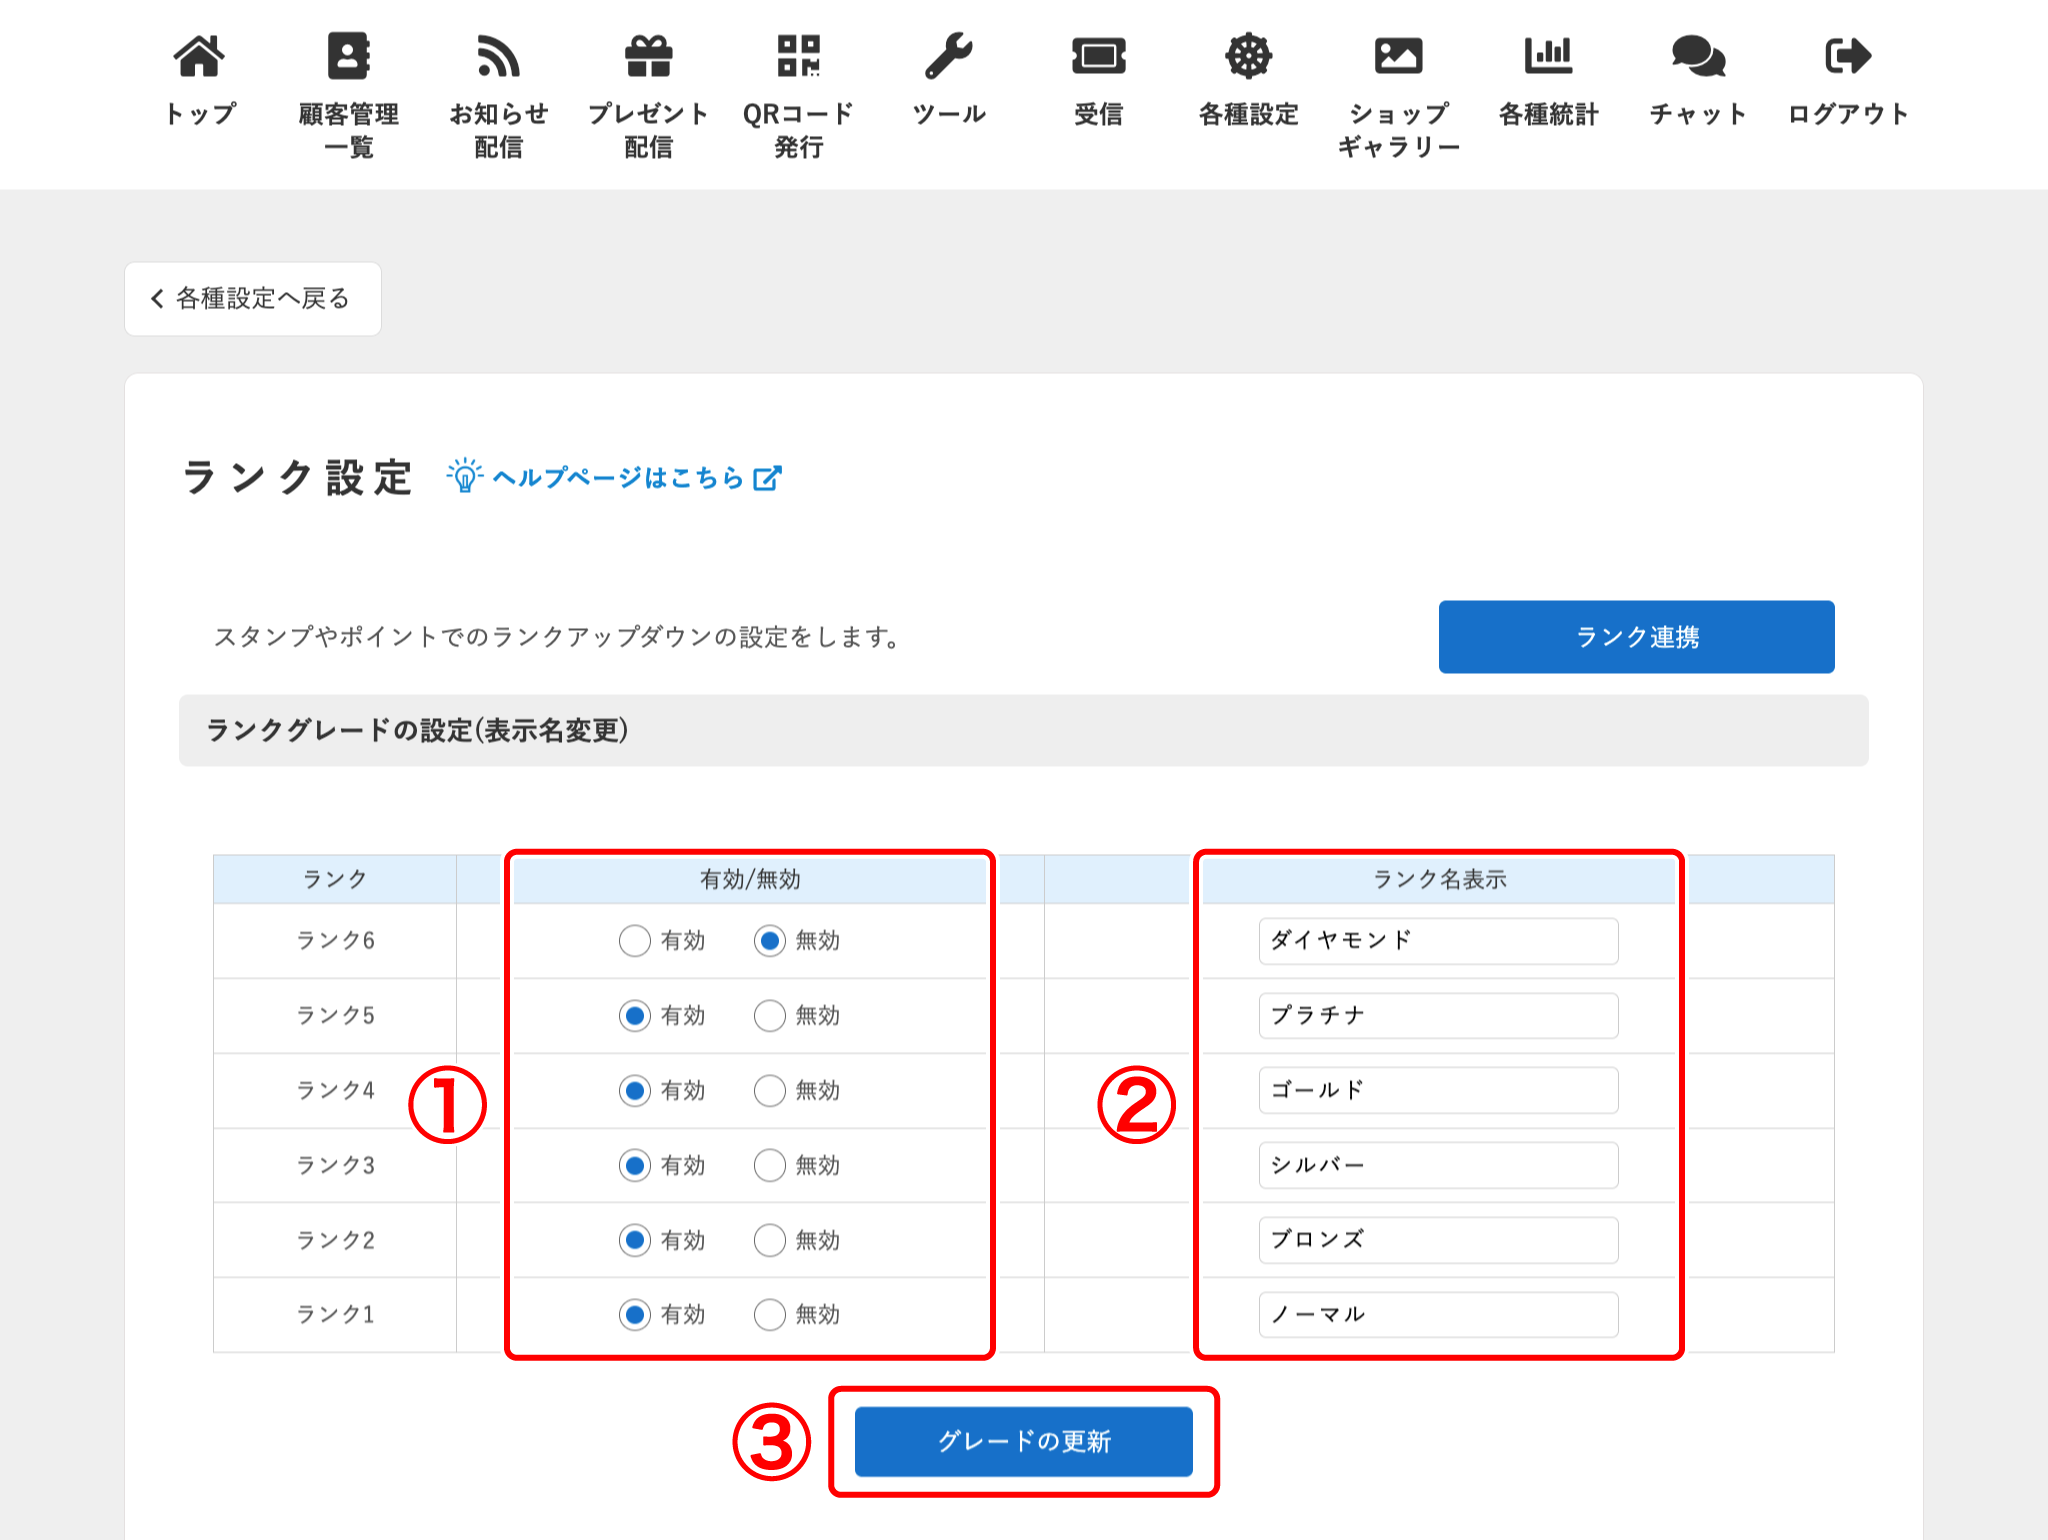The width and height of the screenshot is (2048, 1540).
Task: Open the ツール wrench icon
Action: 948,56
